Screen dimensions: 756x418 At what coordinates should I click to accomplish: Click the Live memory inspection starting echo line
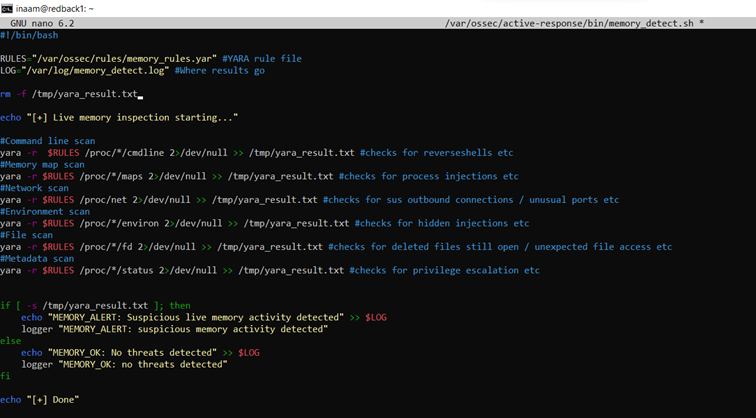click(119, 118)
